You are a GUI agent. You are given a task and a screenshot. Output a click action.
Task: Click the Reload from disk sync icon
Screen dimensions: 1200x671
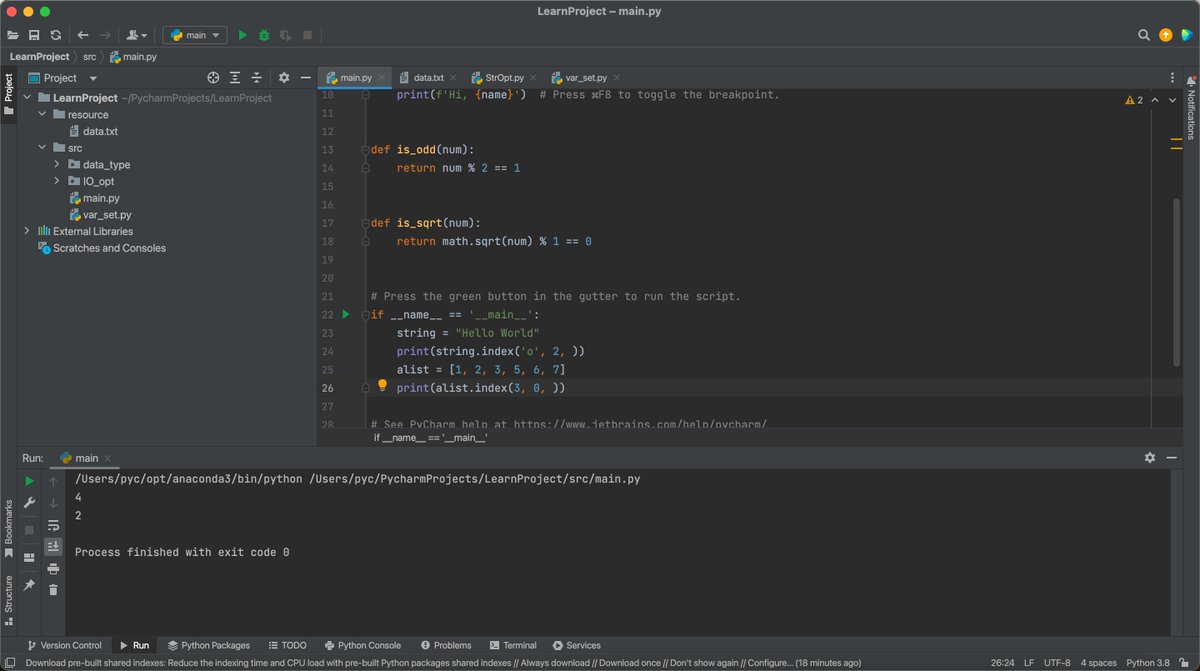pyautogui.click(x=56, y=35)
